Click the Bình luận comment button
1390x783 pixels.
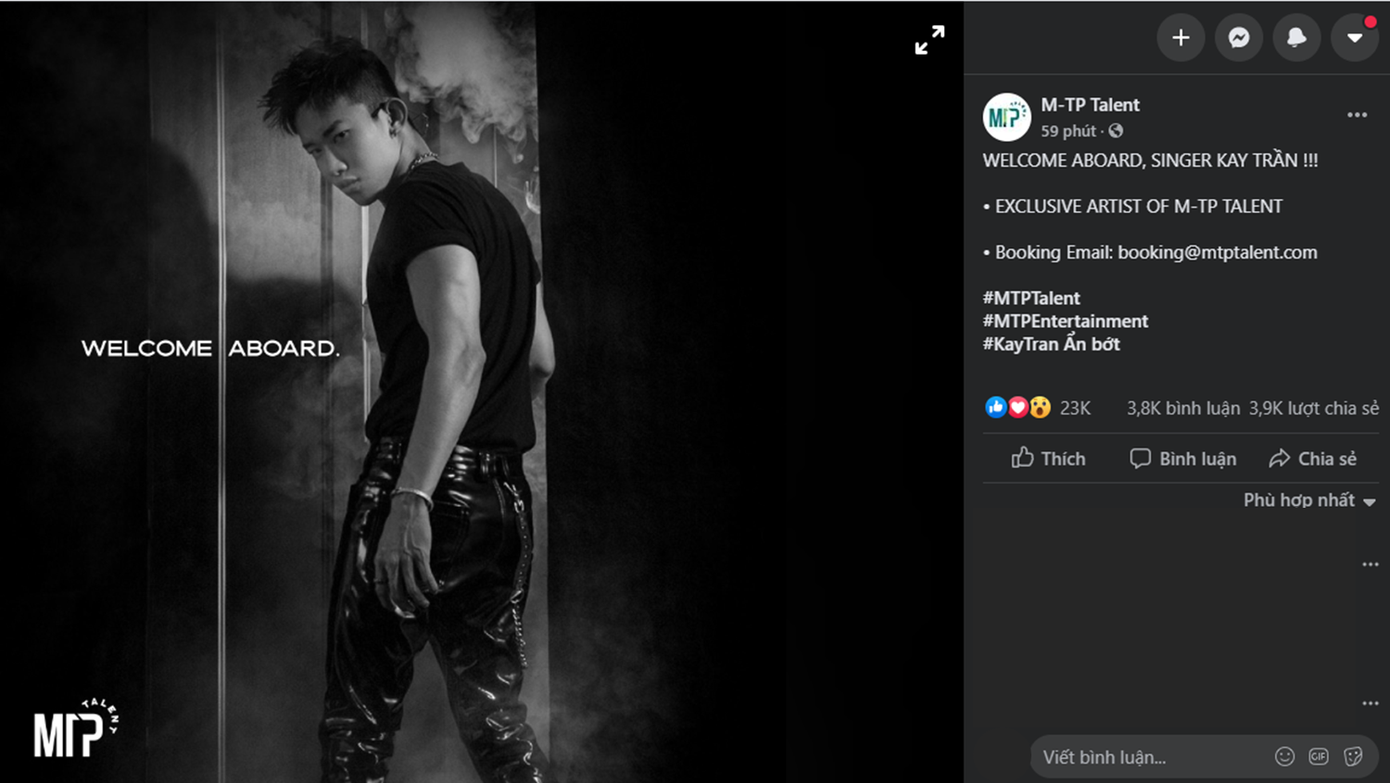[1183, 459]
